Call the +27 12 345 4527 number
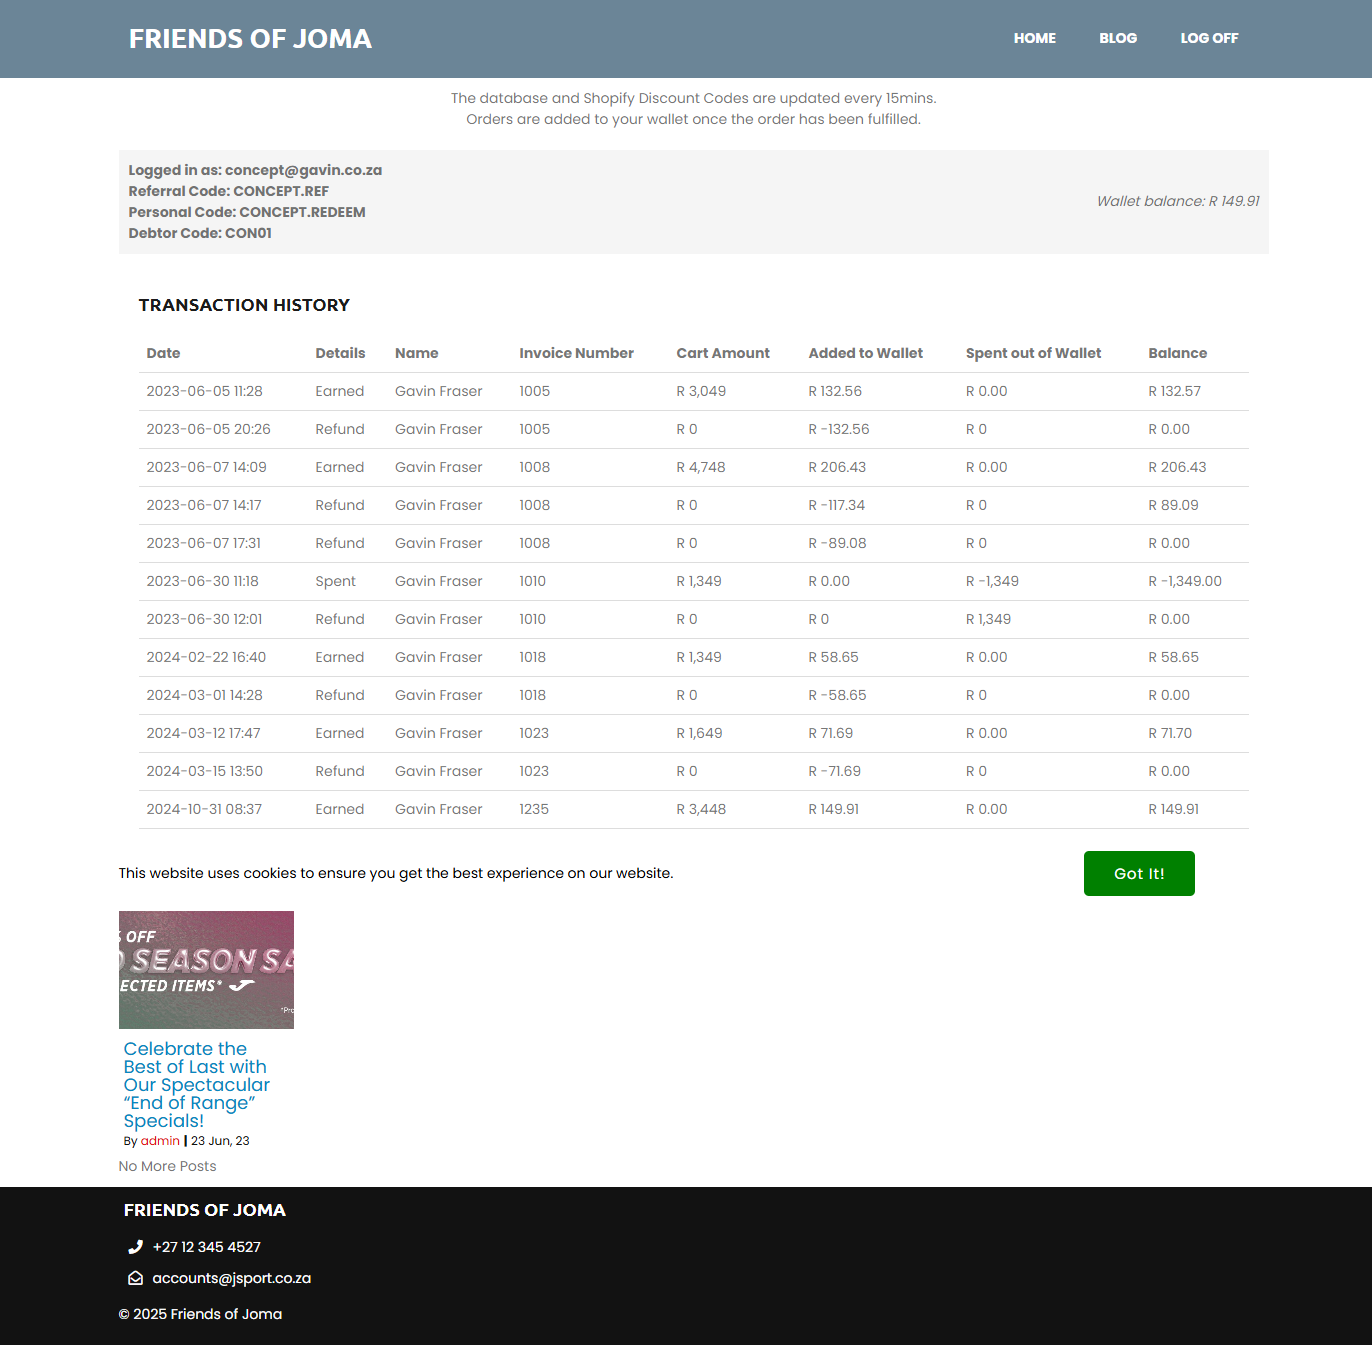The height and width of the screenshot is (1345, 1372). click(206, 1247)
